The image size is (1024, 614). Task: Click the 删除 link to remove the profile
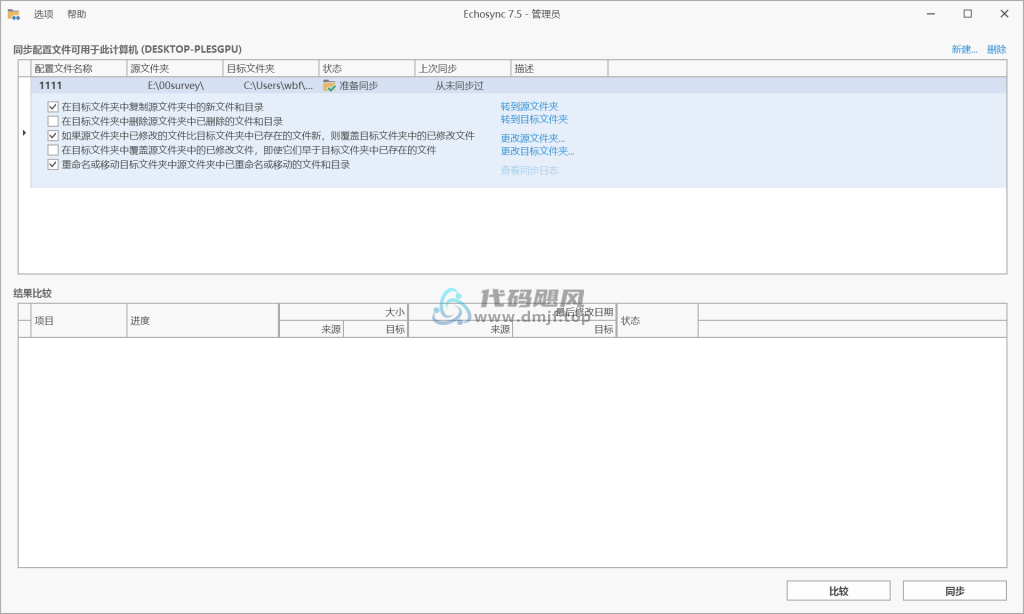click(x=997, y=50)
